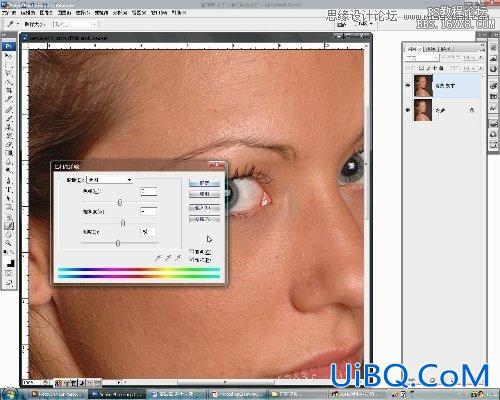Select the Zoom magnifier tool
This screenshot has width=500, height=400.
(9, 243)
